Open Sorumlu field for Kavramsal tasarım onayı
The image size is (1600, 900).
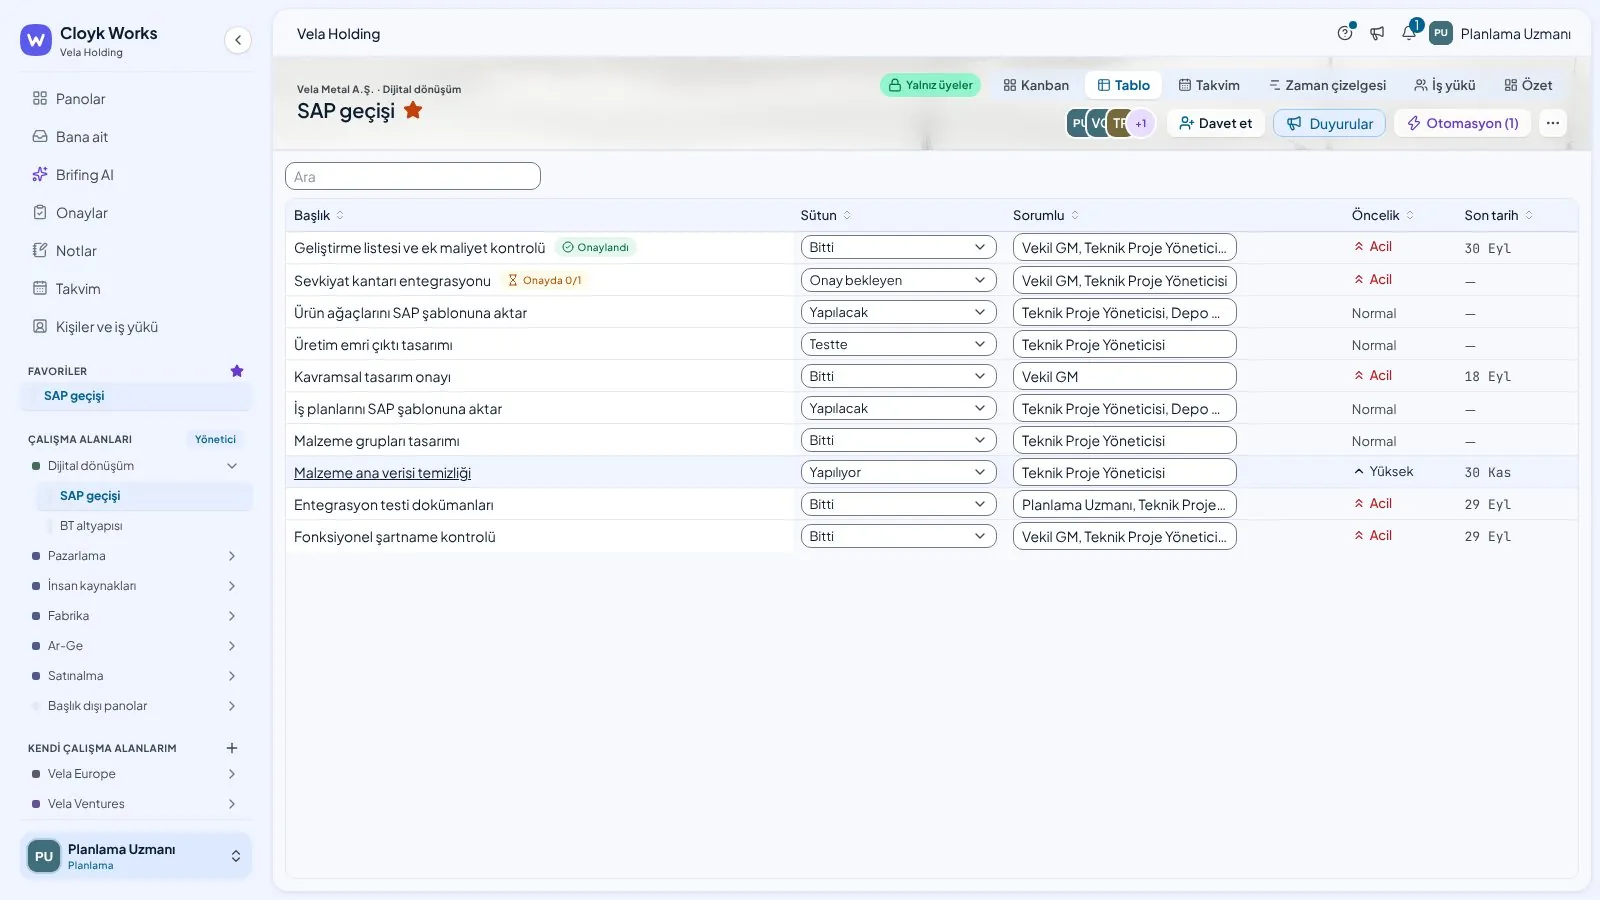click(1124, 376)
